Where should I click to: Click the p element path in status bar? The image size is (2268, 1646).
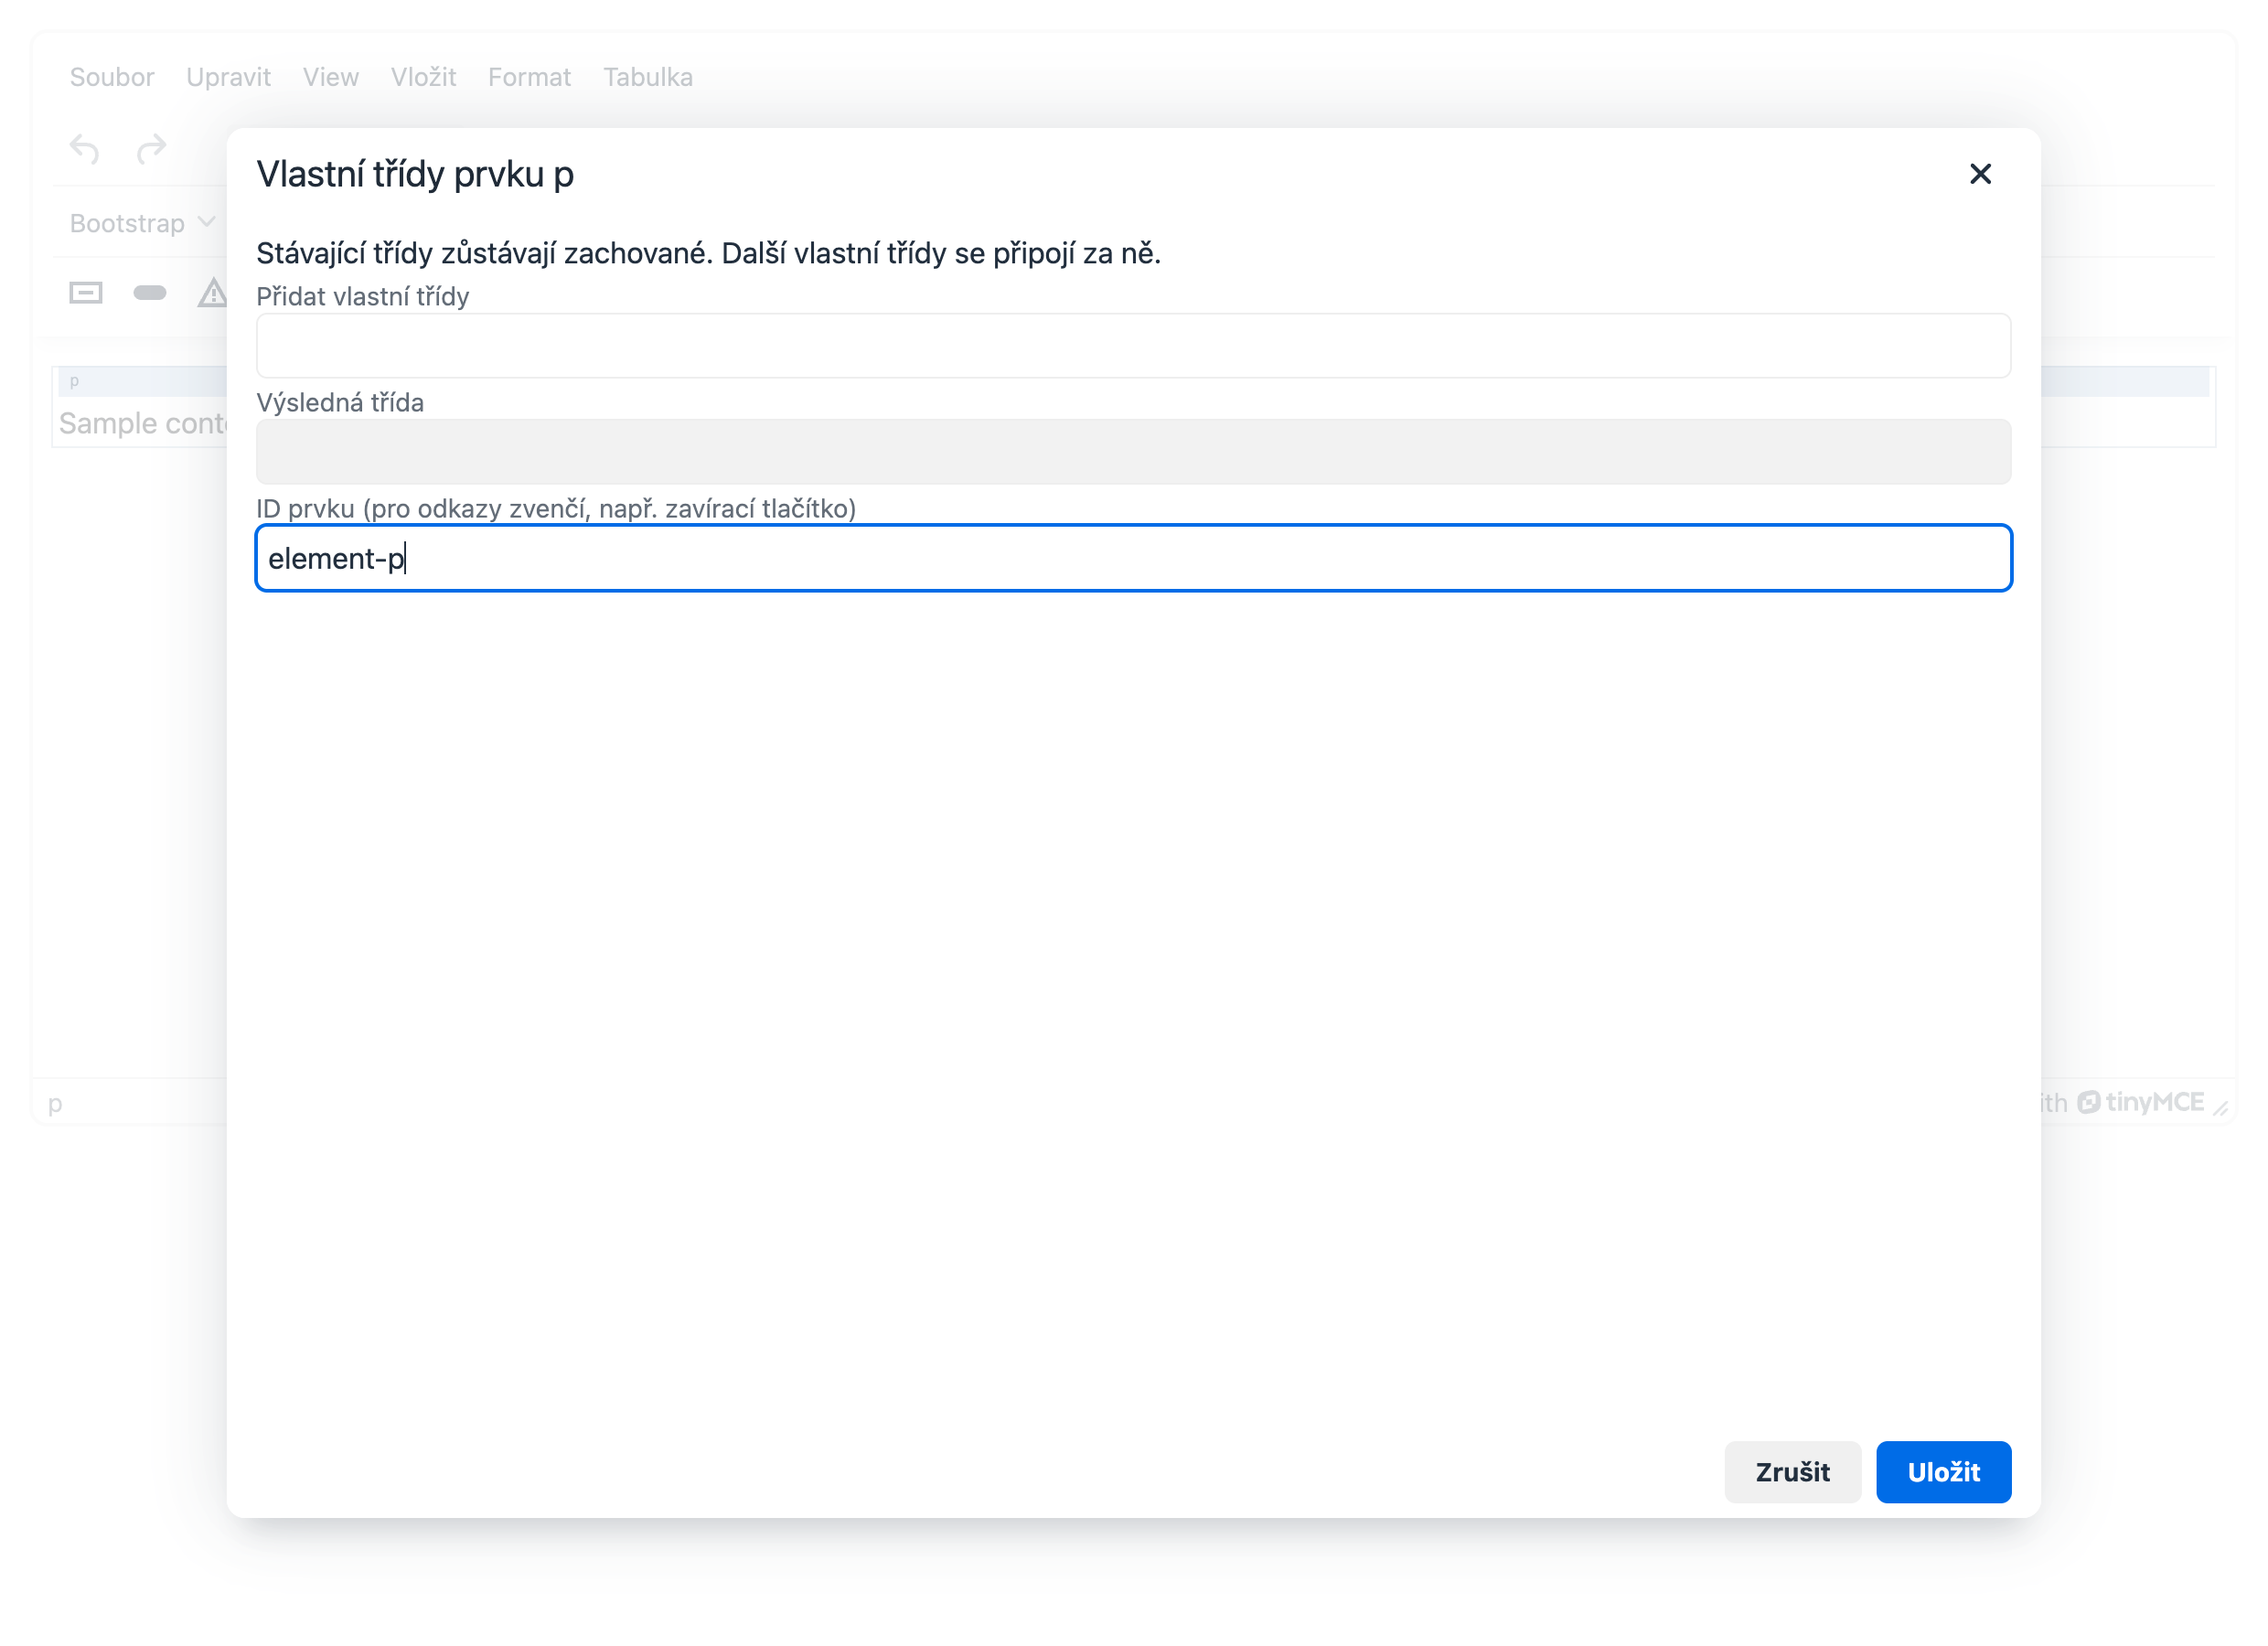55,1103
